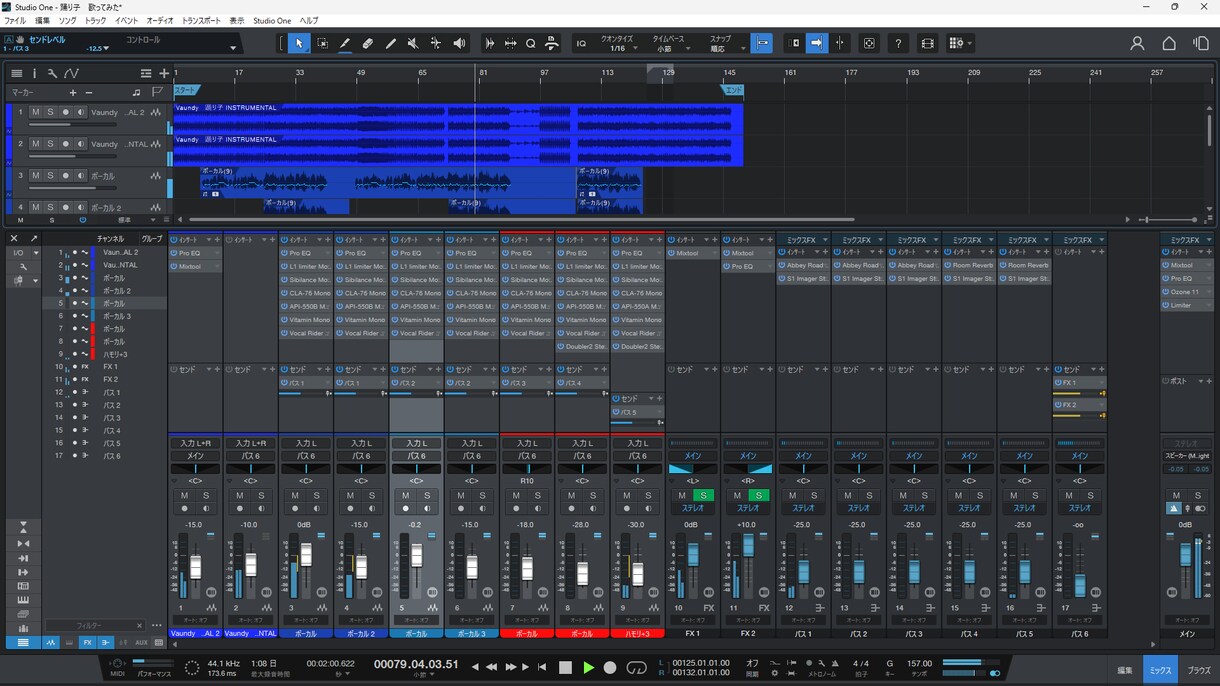Start playback with the green Play button

click(x=588, y=667)
